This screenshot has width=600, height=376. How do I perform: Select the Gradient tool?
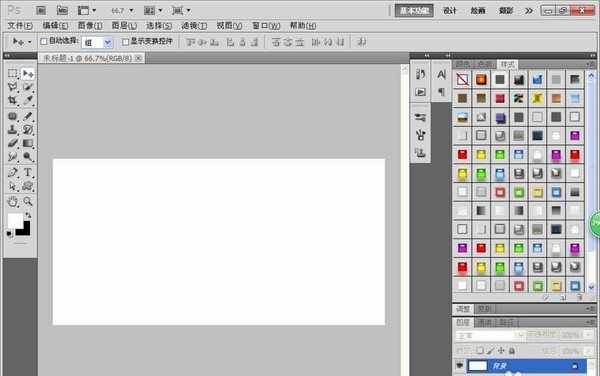pyautogui.click(x=28, y=143)
